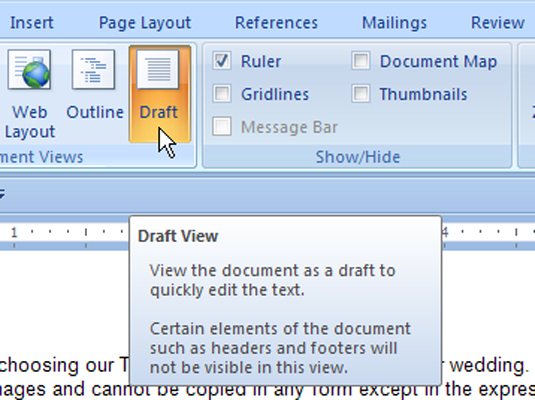Switch to Web Layout view icon
This screenshot has width=535, height=400.
pos(29,69)
